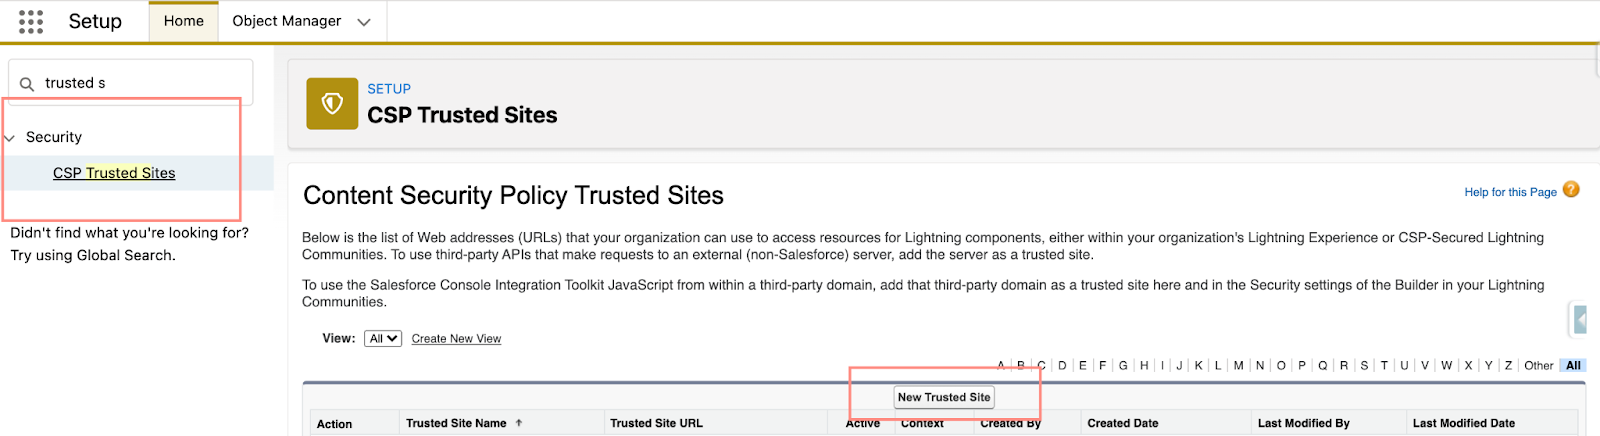The width and height of the screenshot is (1600, 436).
Task: Click the Quick Find field containing 'trusted s'
Action: [x=131, y=83]
